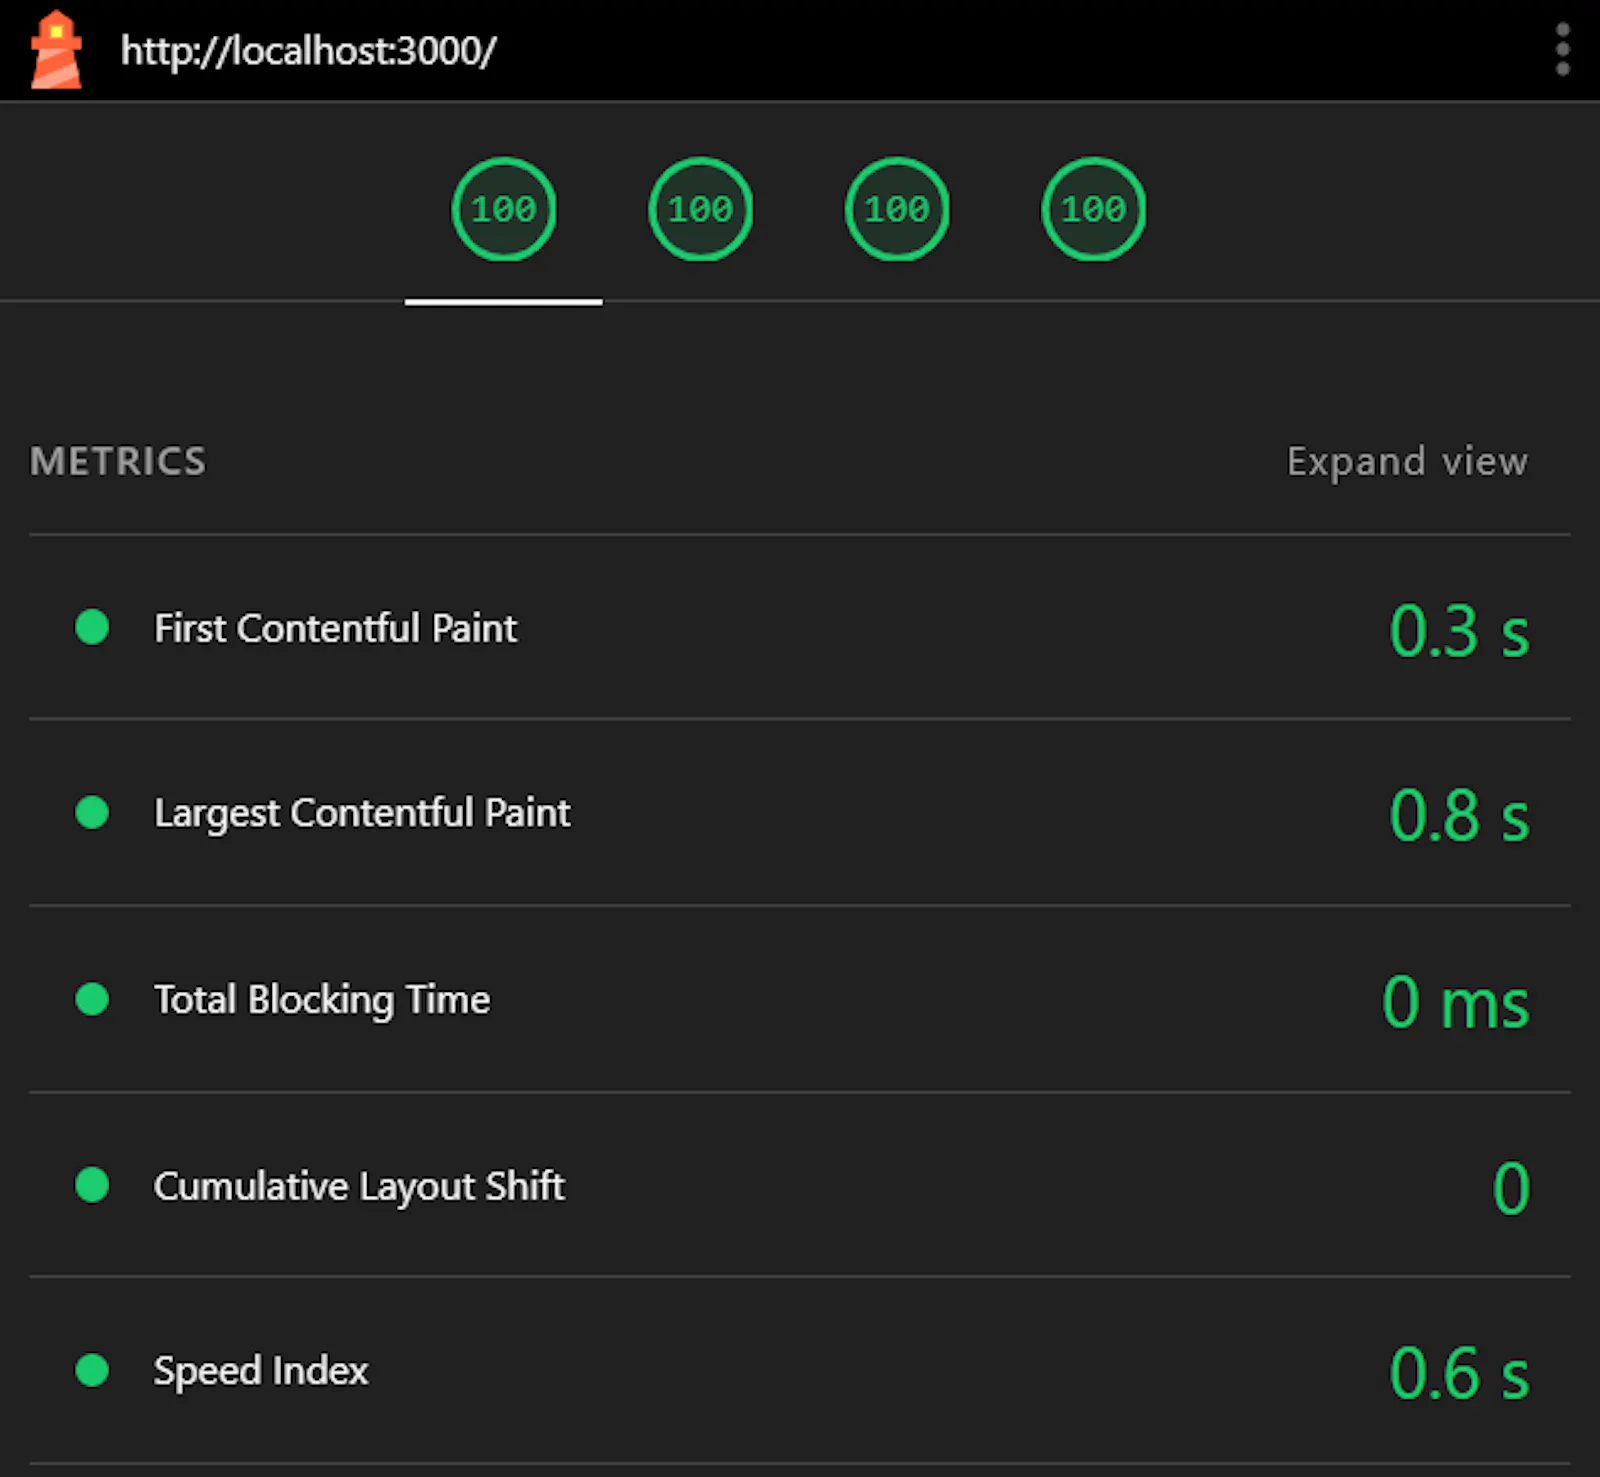The image size is (1600, 1477).
Task: Select the second 100 score gauge
Action: (701, 209)
